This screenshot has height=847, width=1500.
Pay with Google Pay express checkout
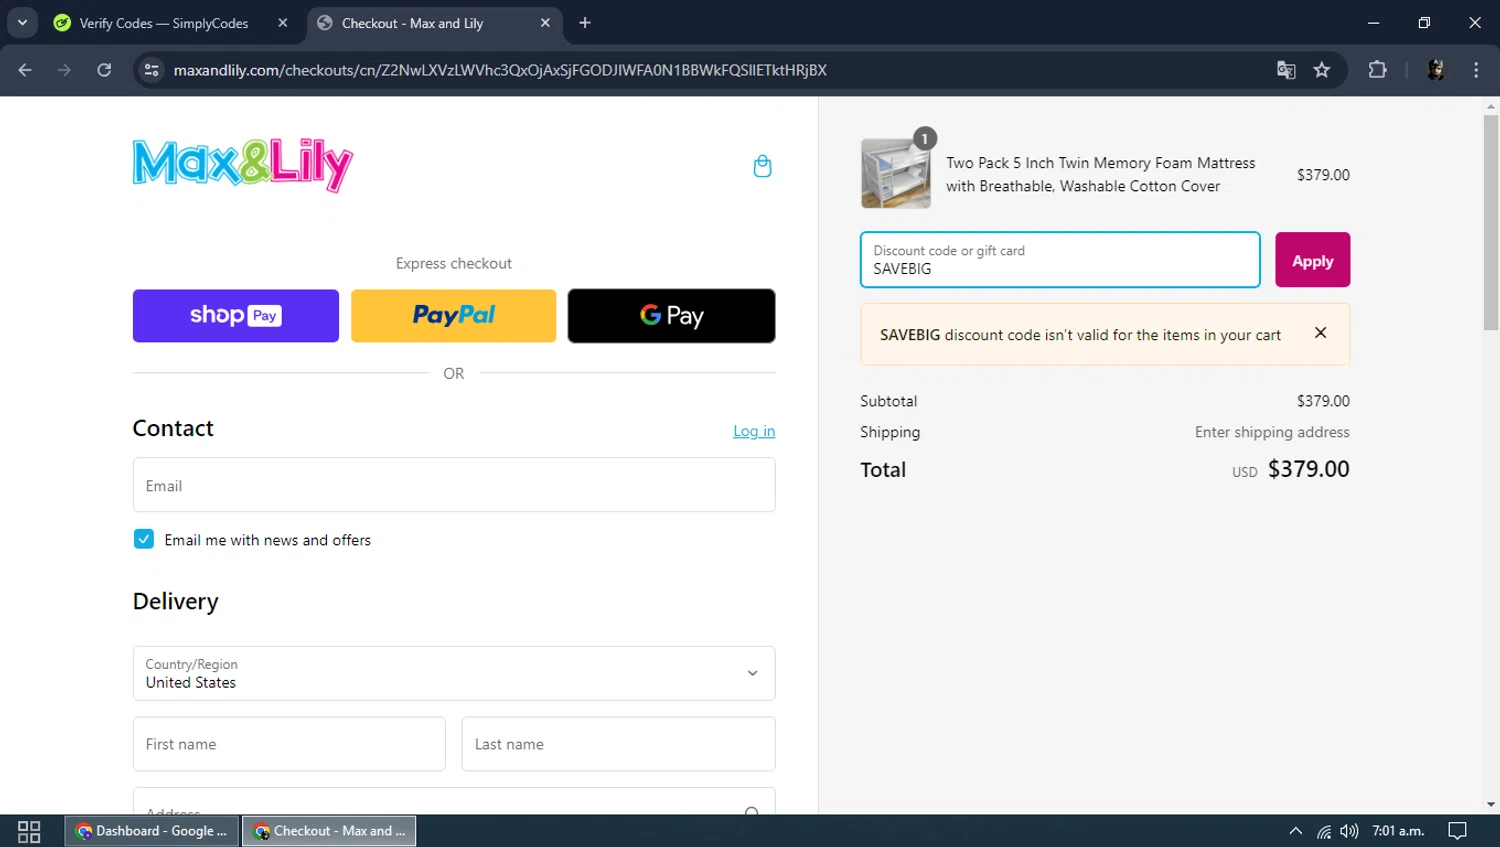pyautogui.click(x=671, y=316)
